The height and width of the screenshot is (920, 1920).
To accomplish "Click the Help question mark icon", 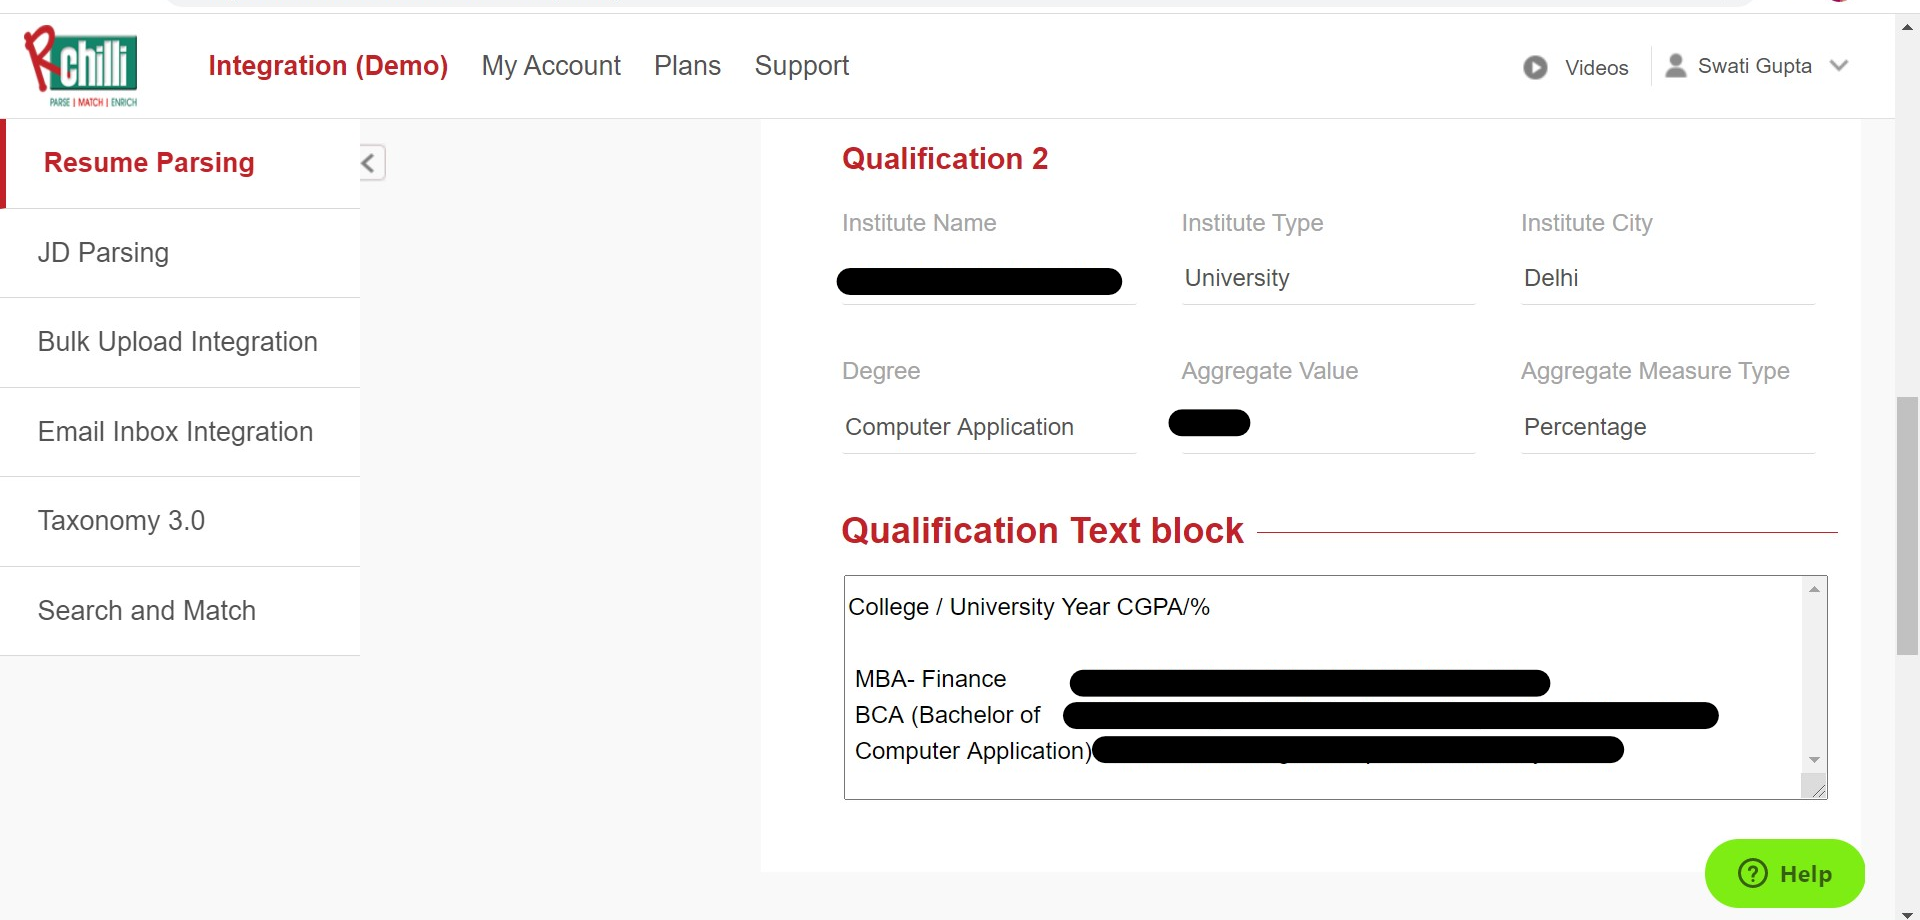I will coord(1753,873).
